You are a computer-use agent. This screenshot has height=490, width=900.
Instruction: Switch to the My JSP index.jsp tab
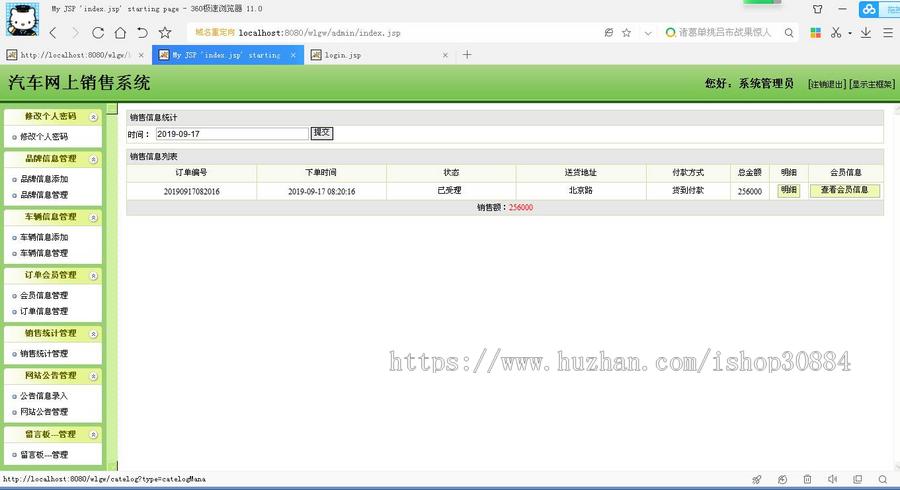(x=228, y=55)
